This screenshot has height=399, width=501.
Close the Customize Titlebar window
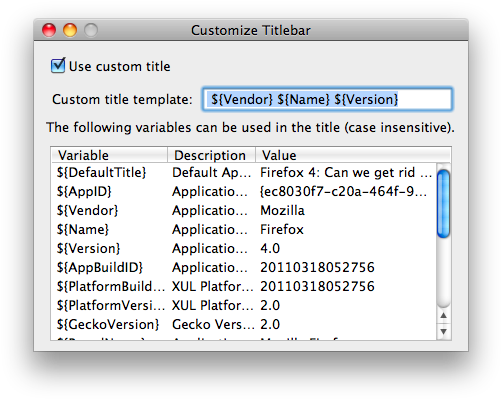coord(49,30)
